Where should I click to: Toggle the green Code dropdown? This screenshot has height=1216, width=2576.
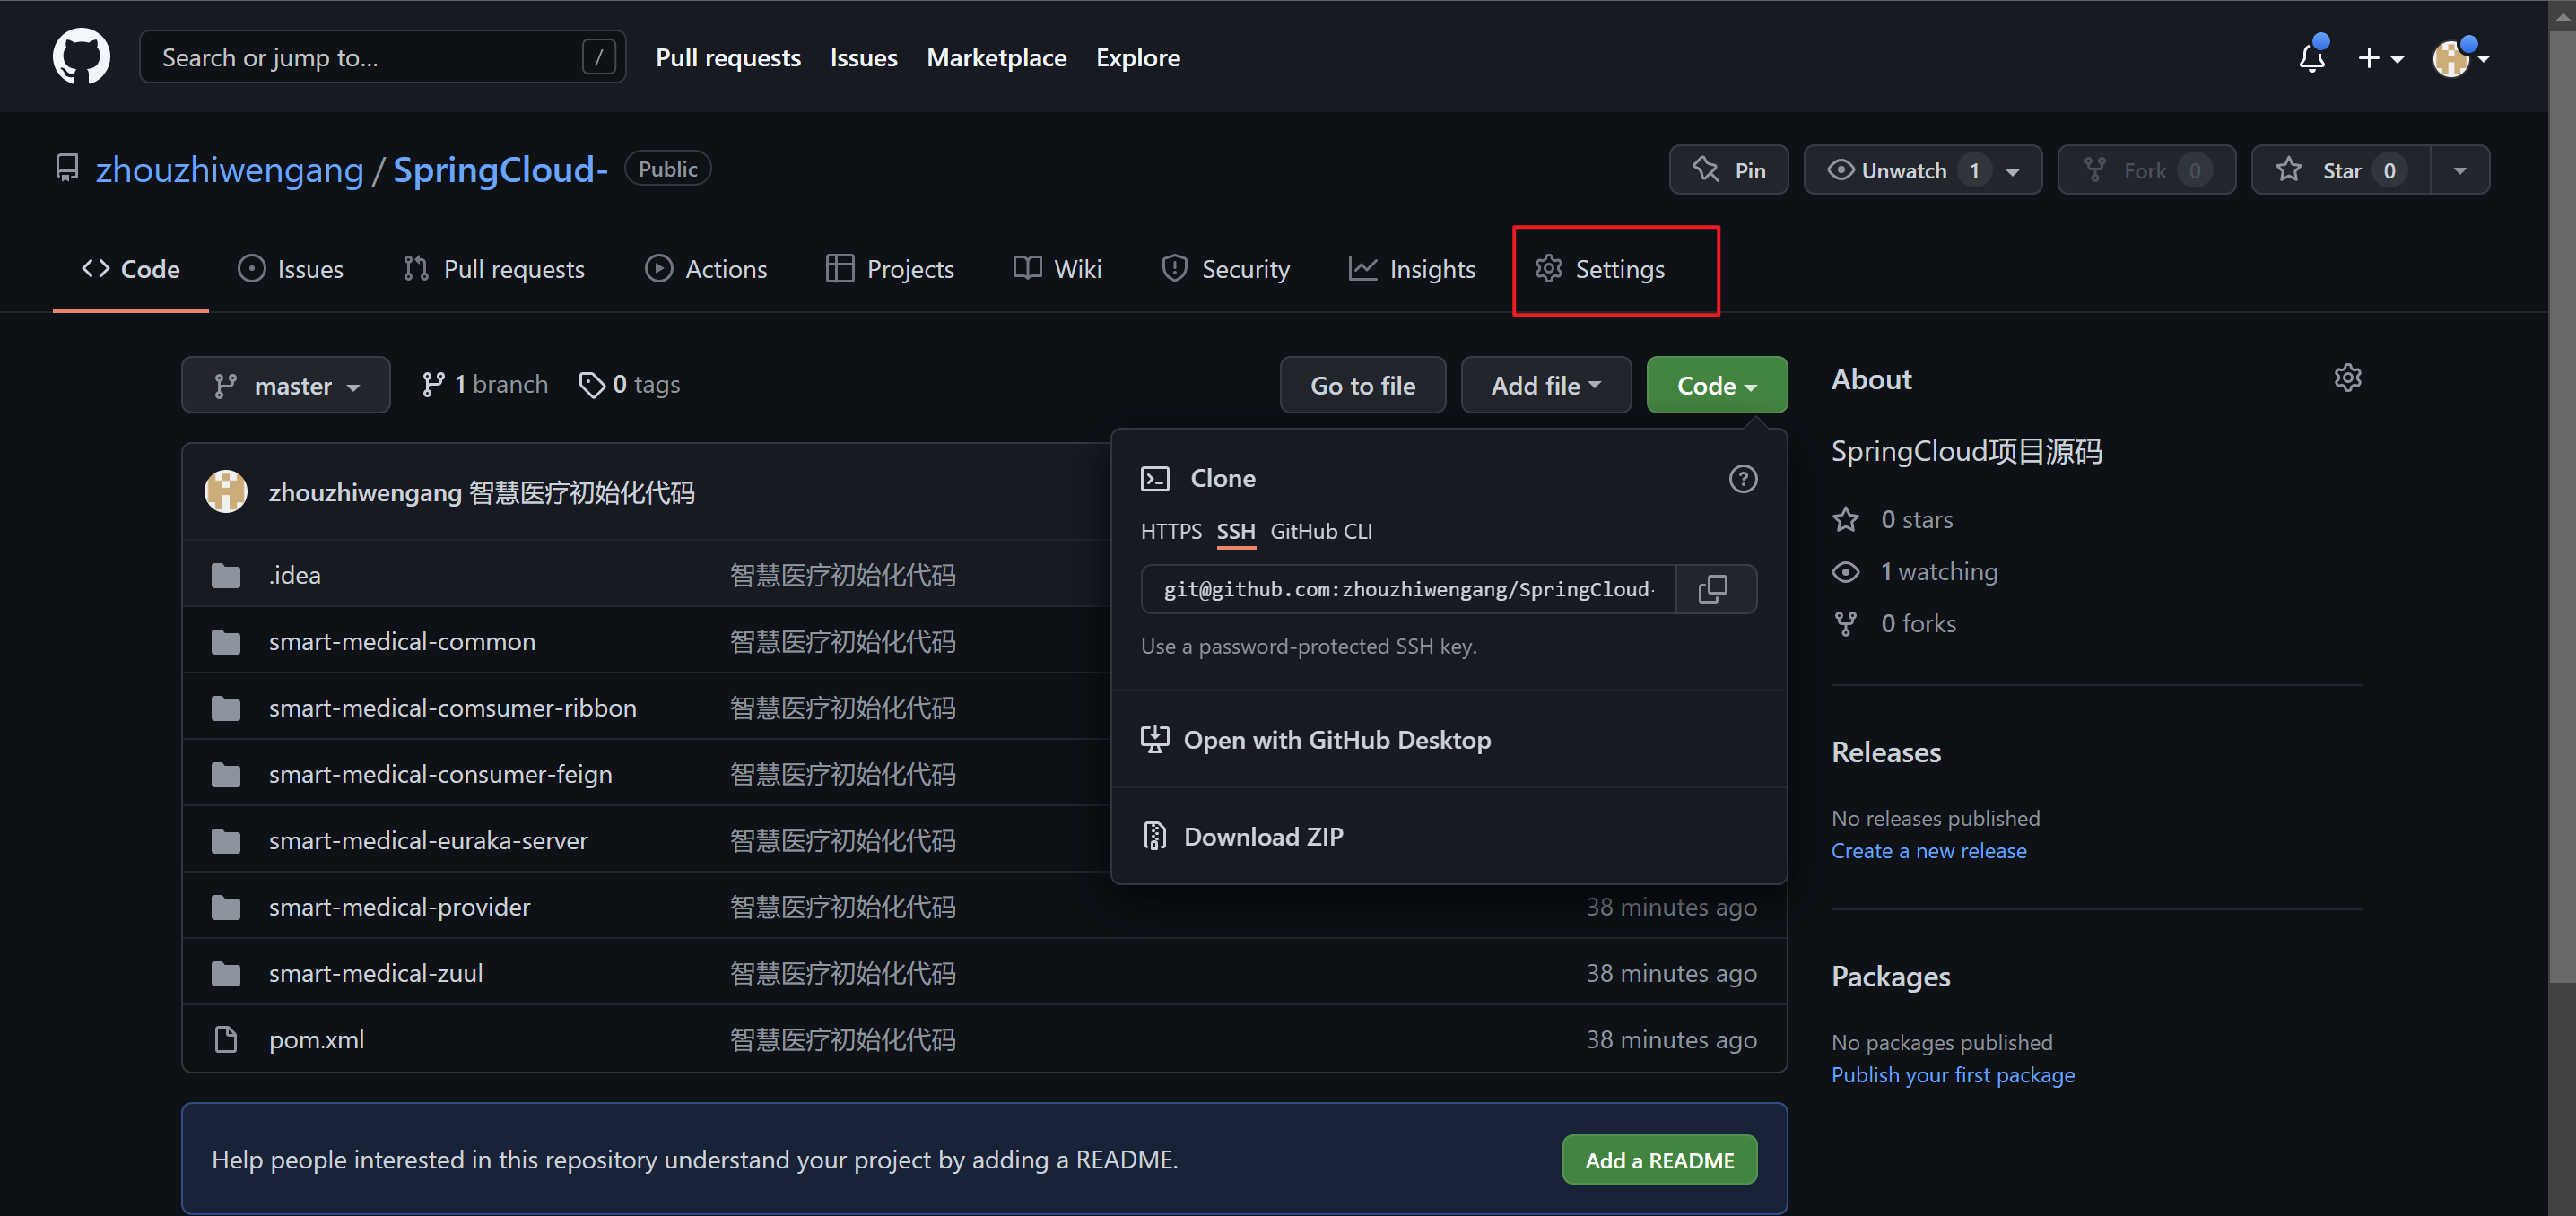tap(1716, 385)
